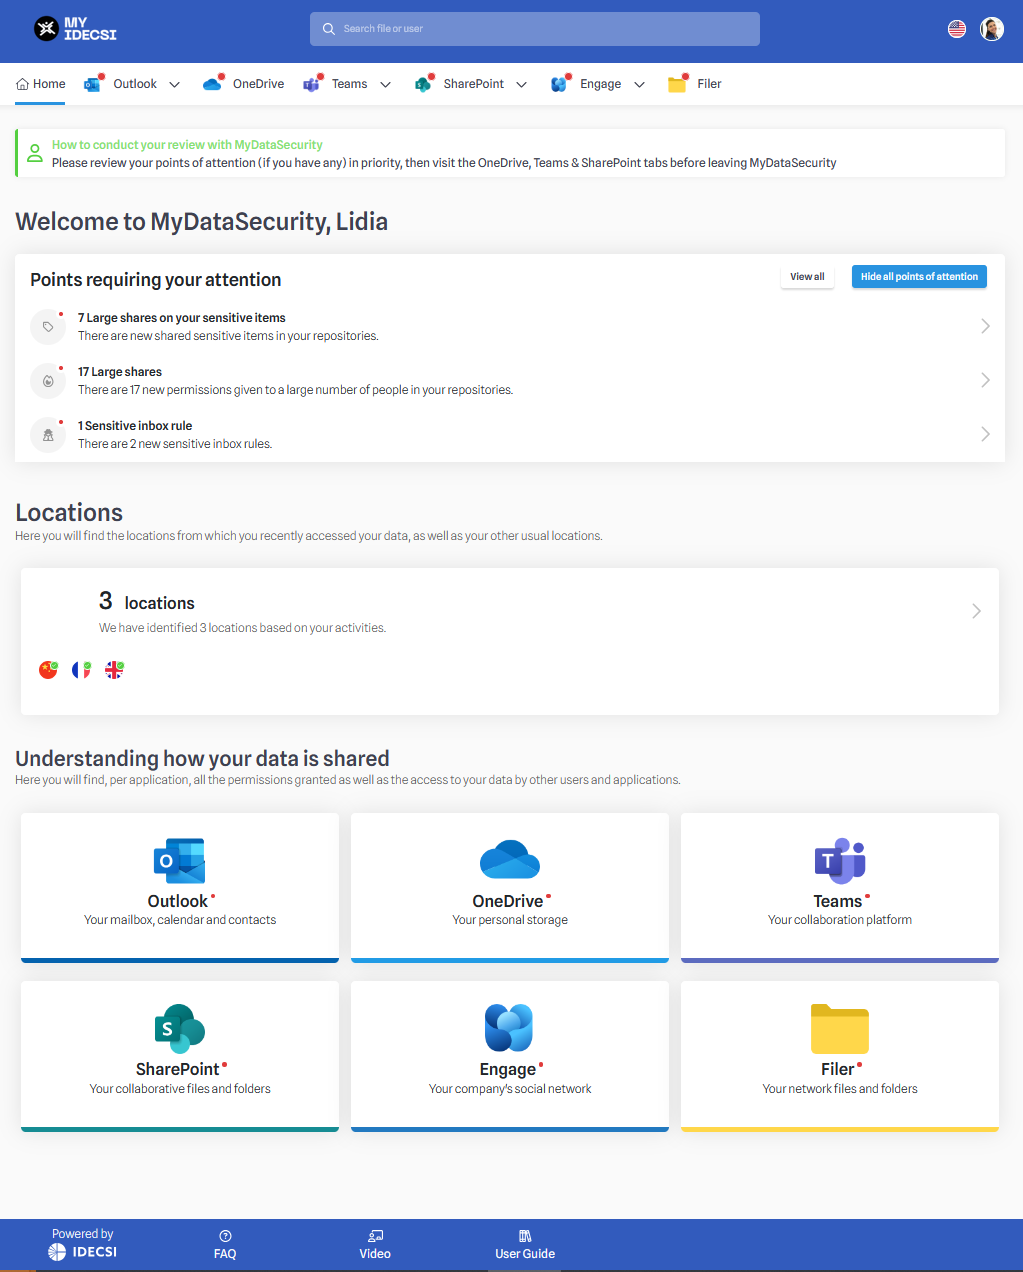Expand the SharePoint dropdown chevron

coord(521,85)
